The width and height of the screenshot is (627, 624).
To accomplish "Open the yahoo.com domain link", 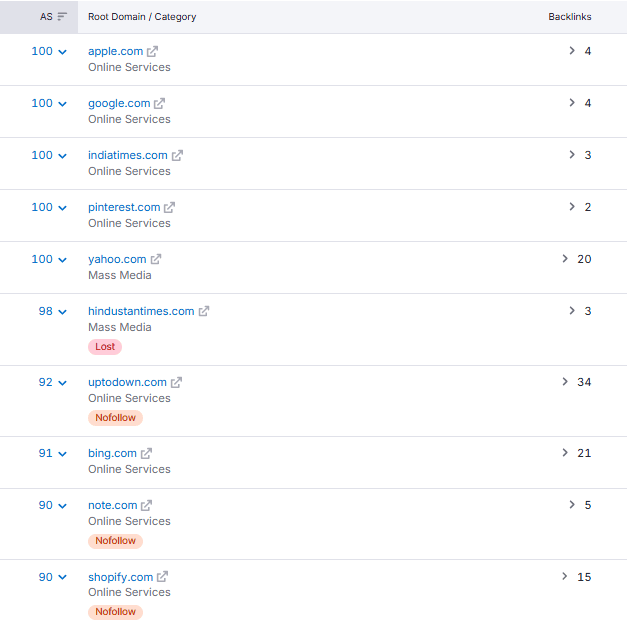I will tap(117, 259).
